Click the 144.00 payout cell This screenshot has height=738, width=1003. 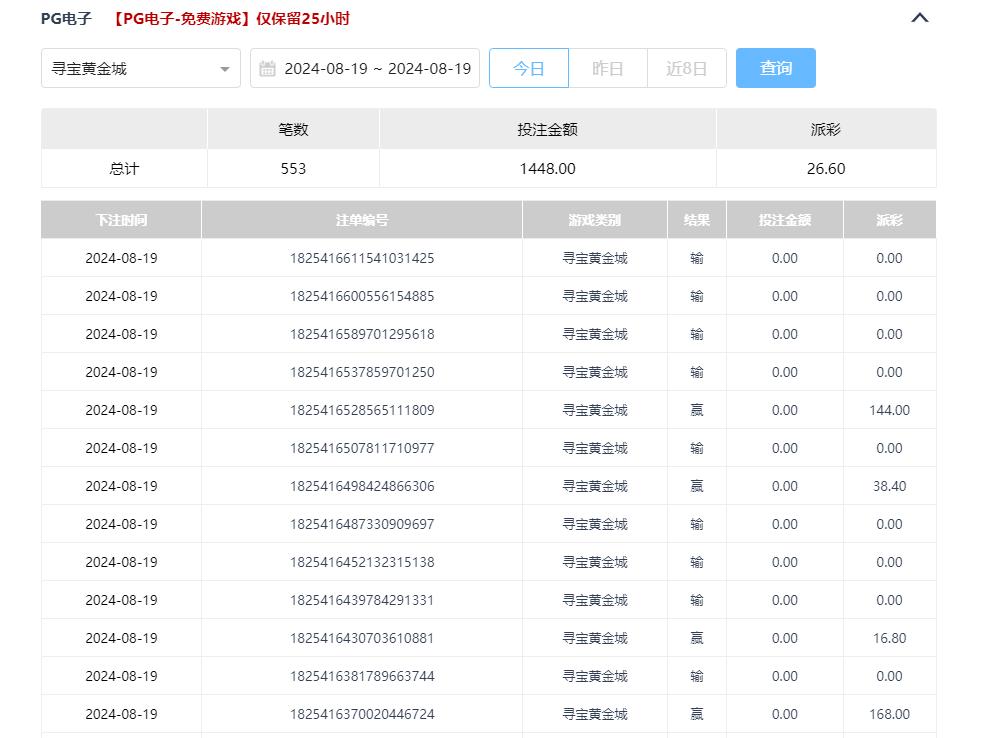889,410
